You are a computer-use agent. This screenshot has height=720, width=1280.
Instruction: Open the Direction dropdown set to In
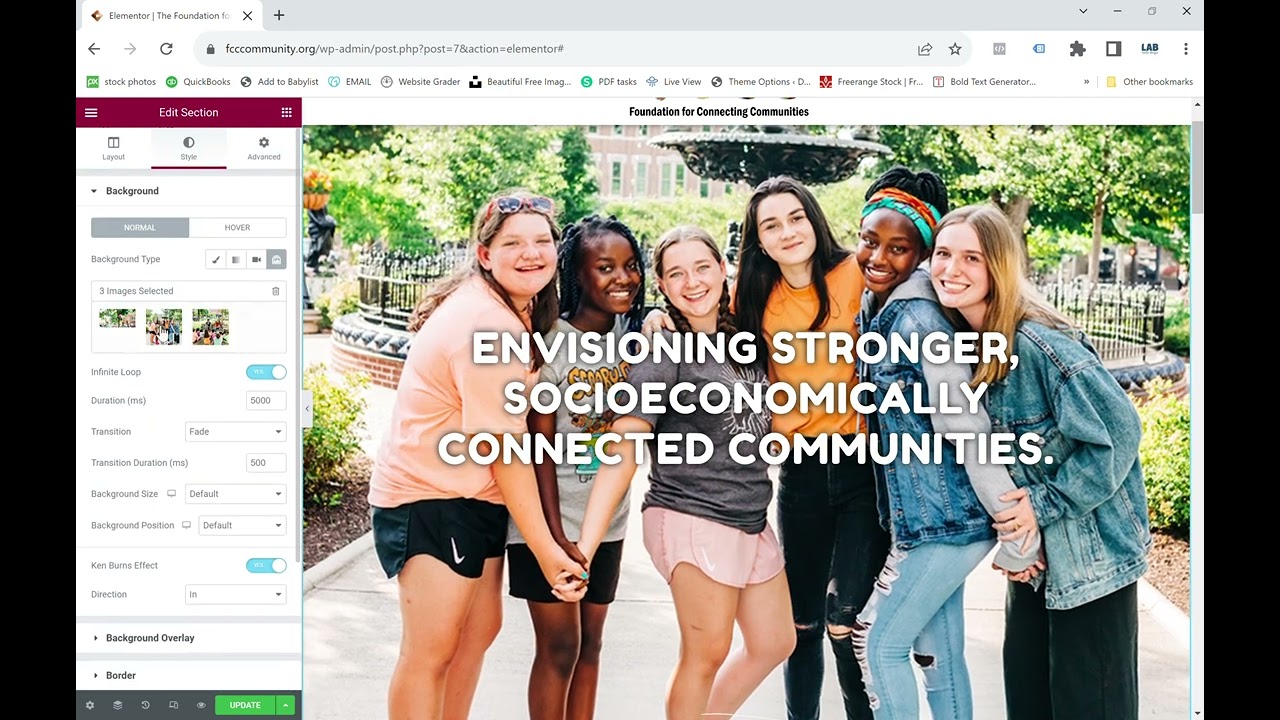(x=236, y=594)
